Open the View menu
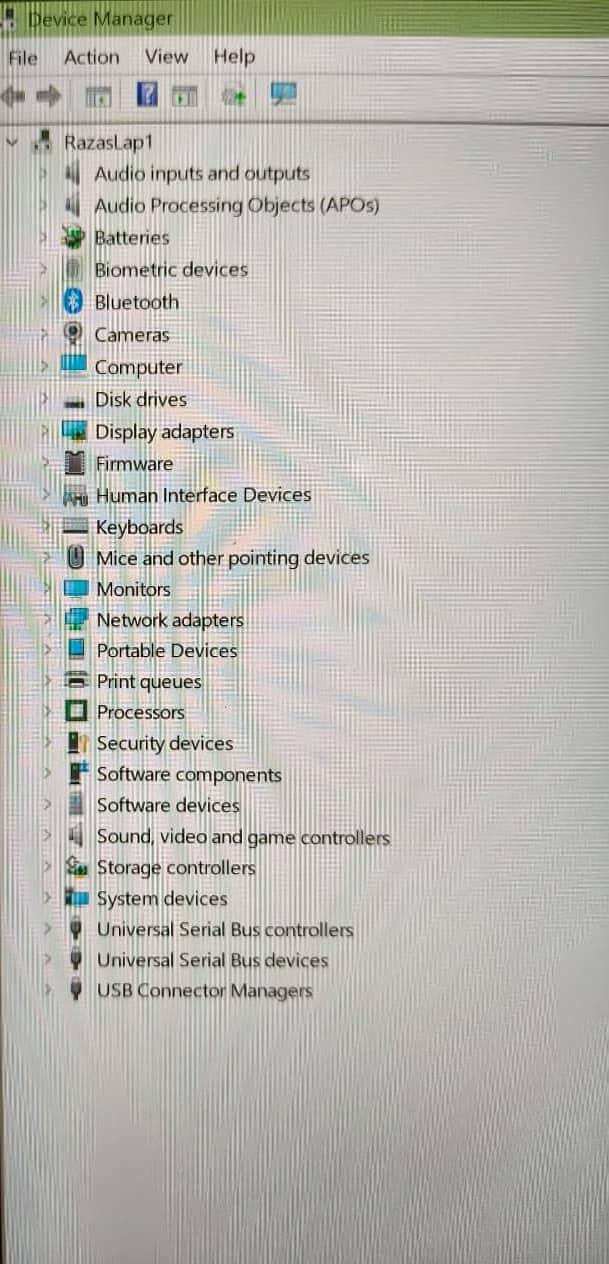 click(x=166, y=57)
